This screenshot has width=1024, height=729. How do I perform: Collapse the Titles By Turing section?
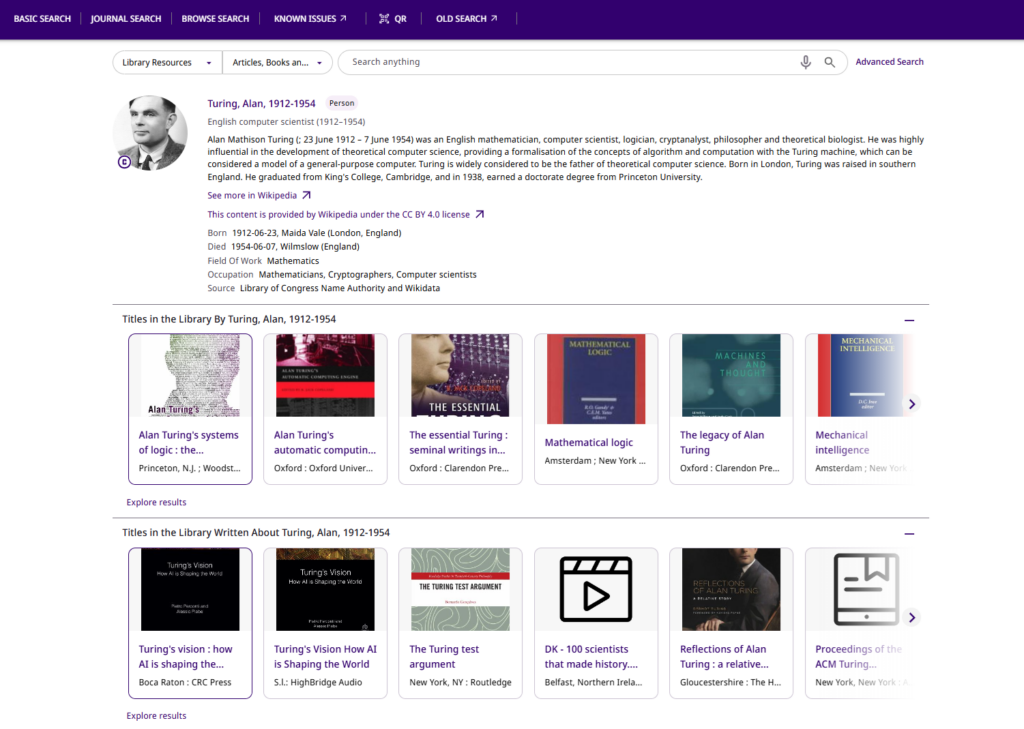pyautogui.click(x=909, y=320)
